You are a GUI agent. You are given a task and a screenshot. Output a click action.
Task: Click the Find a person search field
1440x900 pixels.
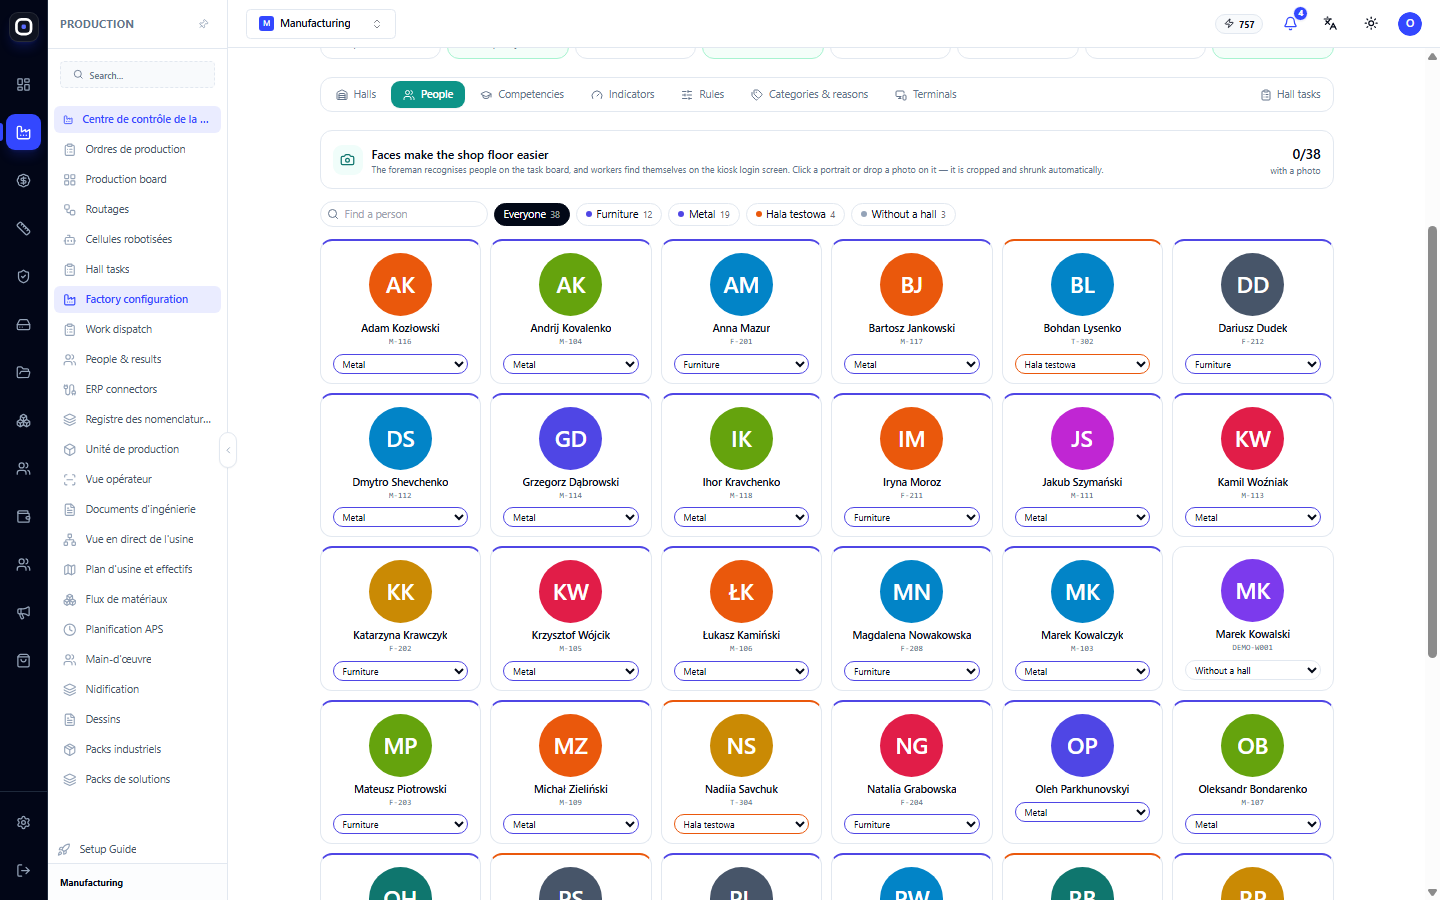[x=404, y=214]
